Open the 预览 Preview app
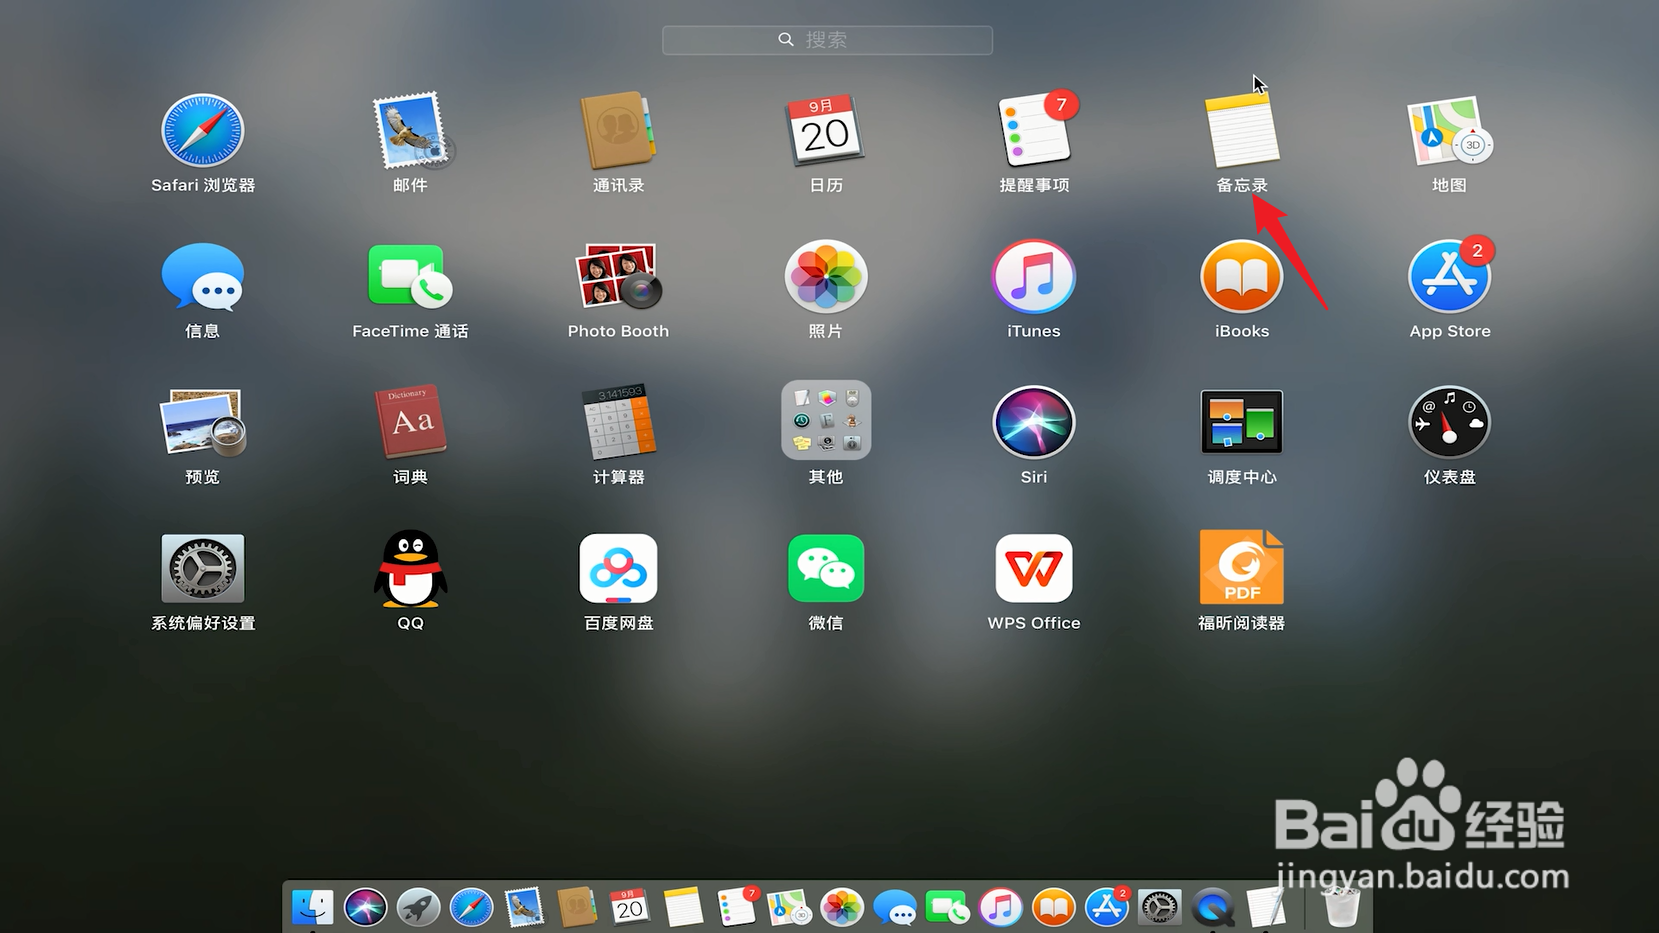Image resolution: width=1659 pixels, height=933 pixels. 203,422
